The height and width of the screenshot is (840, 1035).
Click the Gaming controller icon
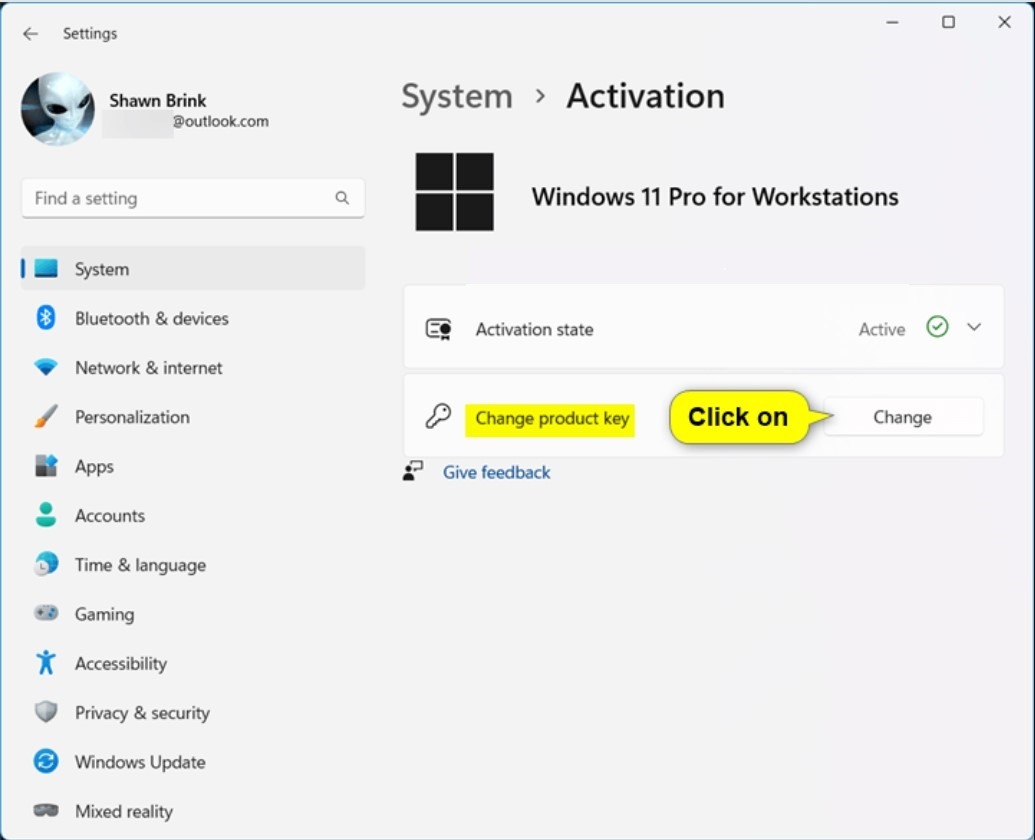click(46, 614)
